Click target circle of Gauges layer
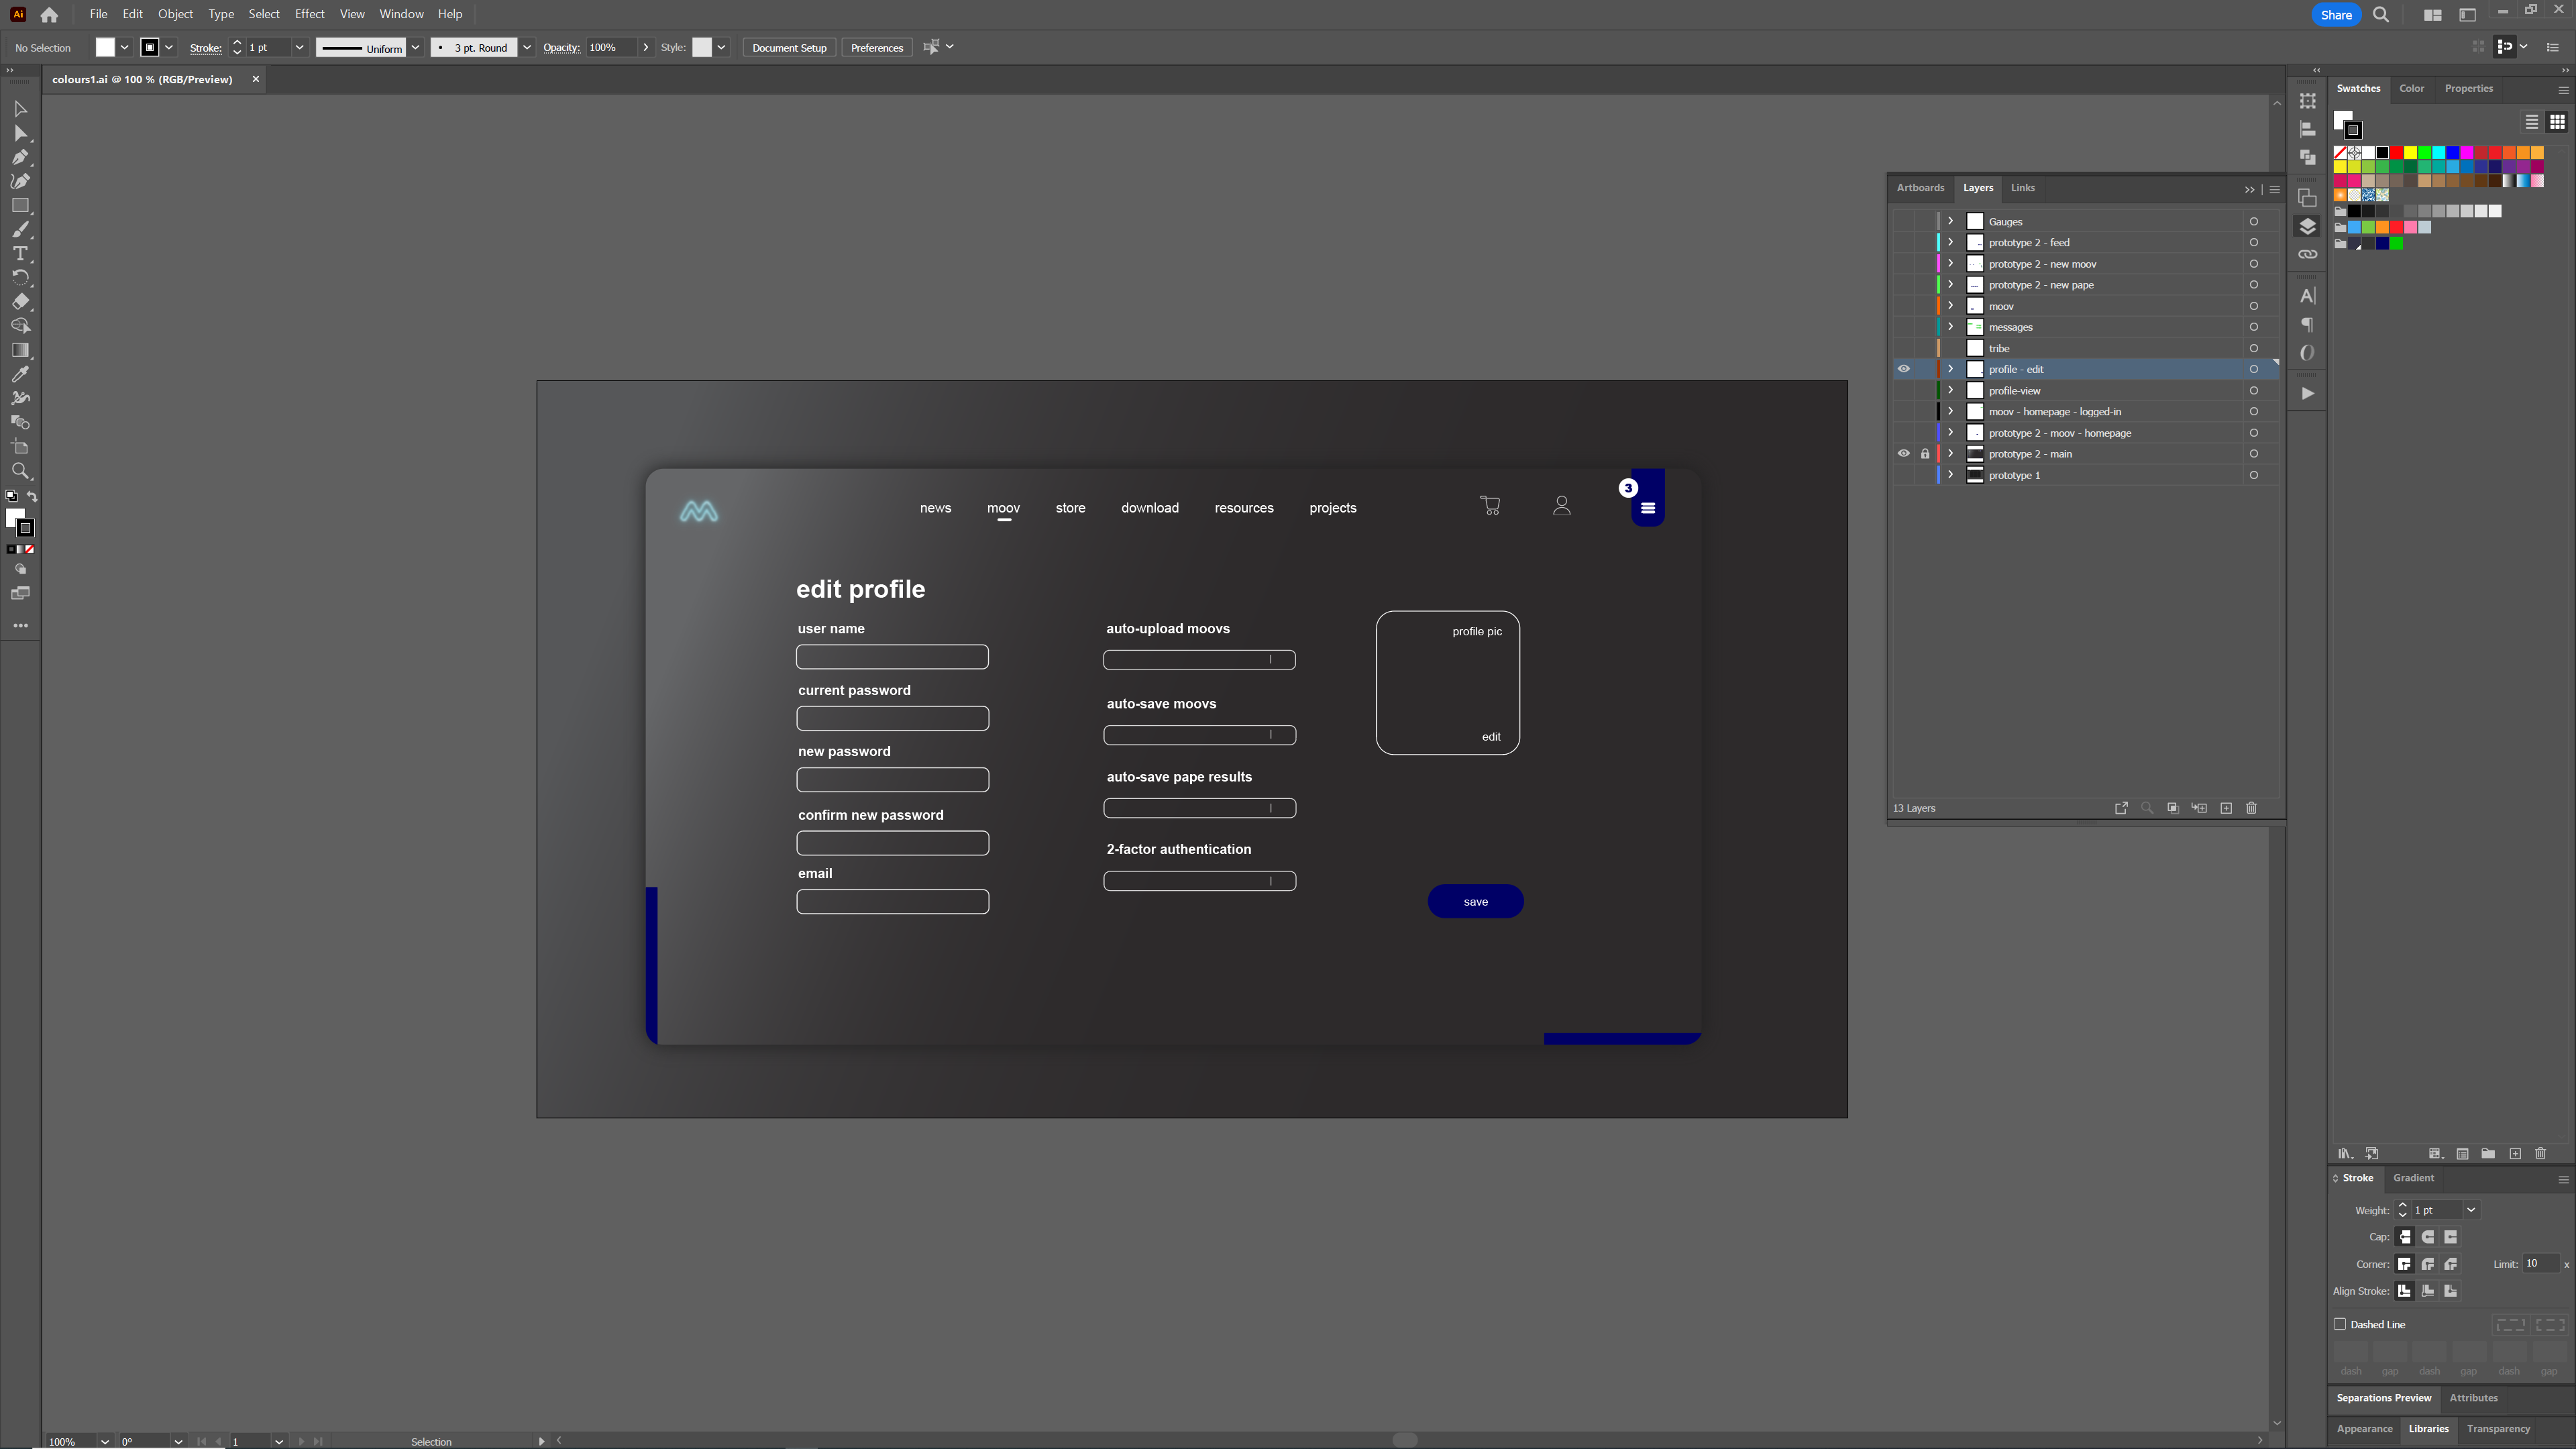This screenshot has width=2576, height=1449. click(2254, 222)
